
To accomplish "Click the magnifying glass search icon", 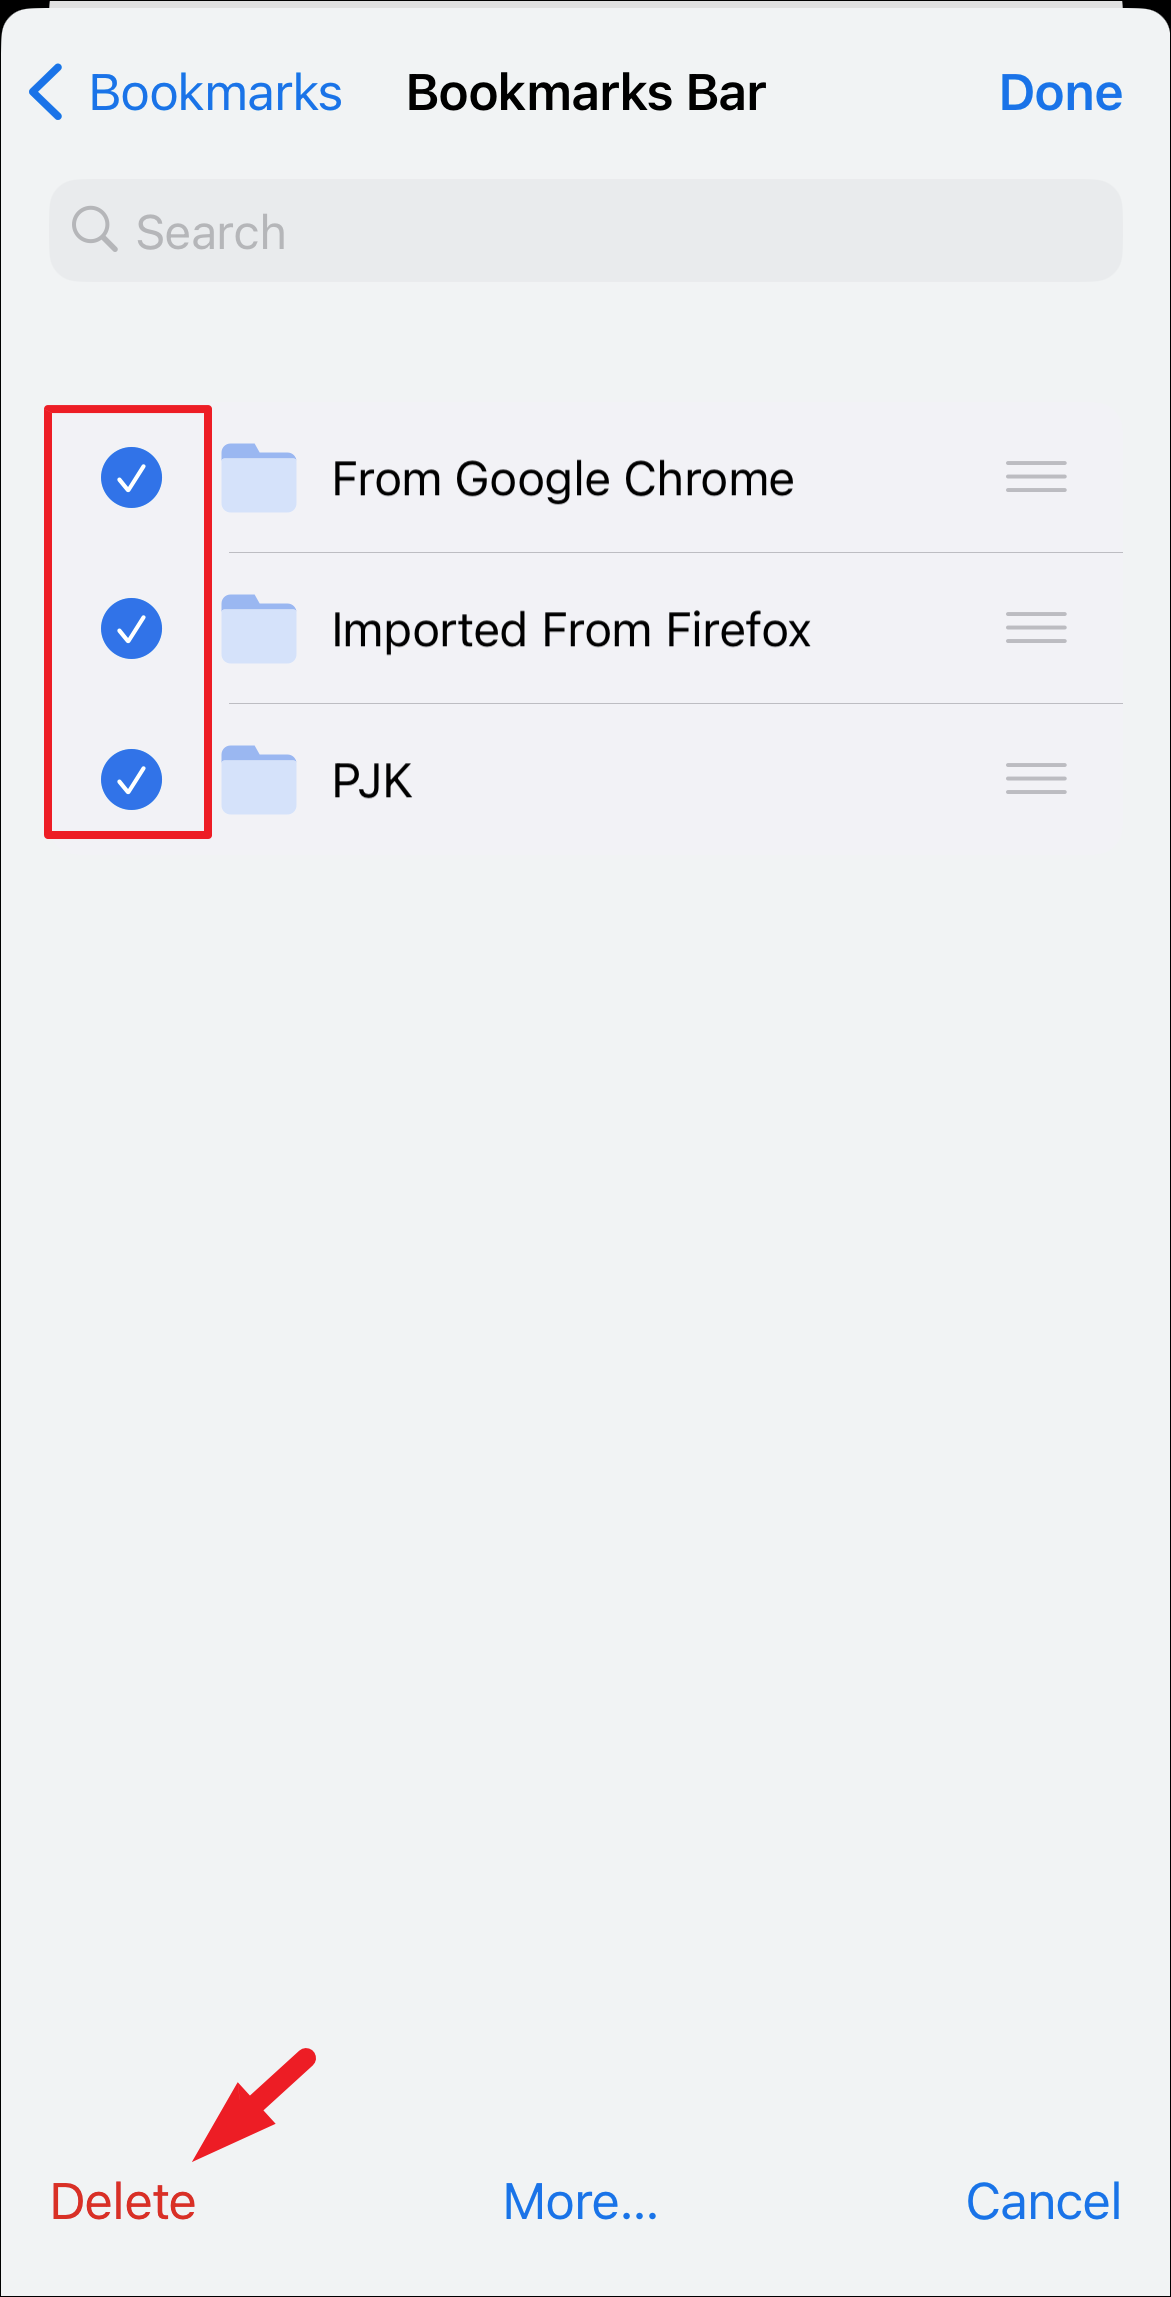I will 93,229.
